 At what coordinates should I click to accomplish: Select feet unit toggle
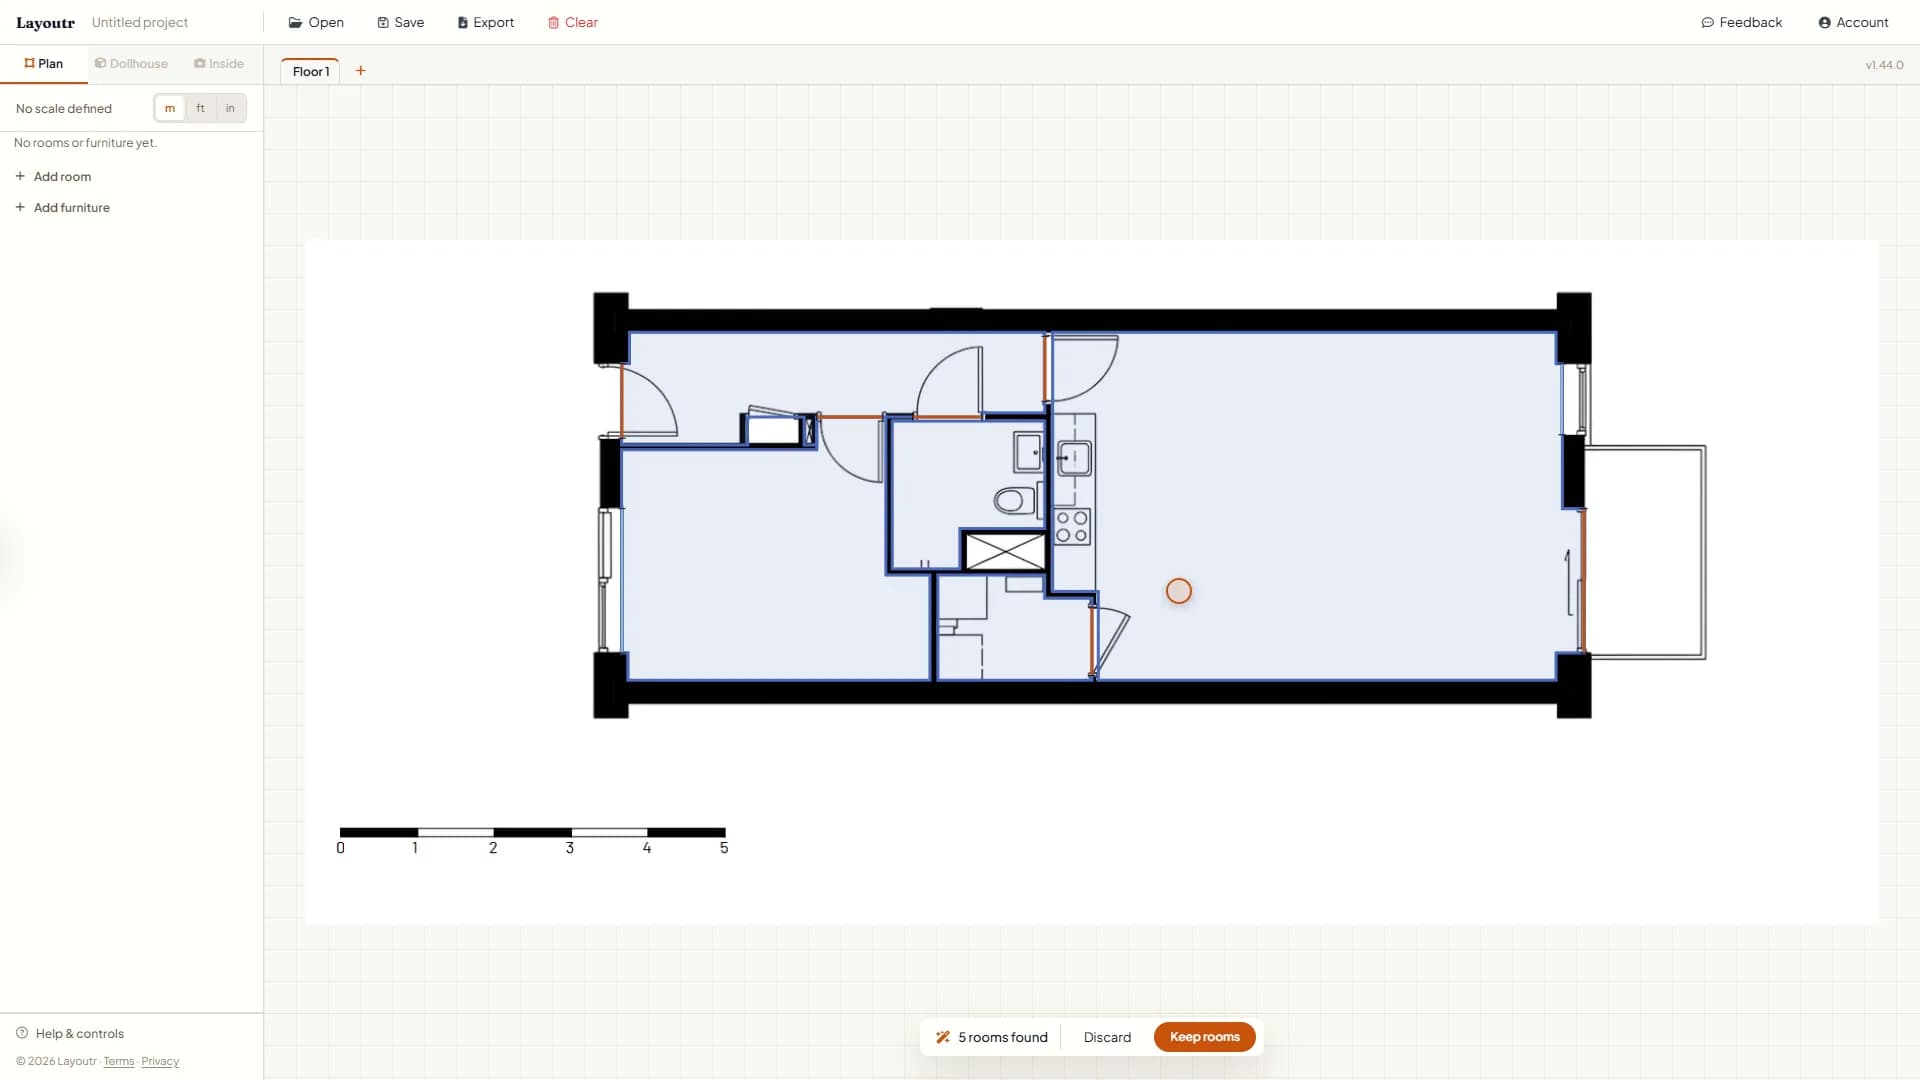click(200, 108)
